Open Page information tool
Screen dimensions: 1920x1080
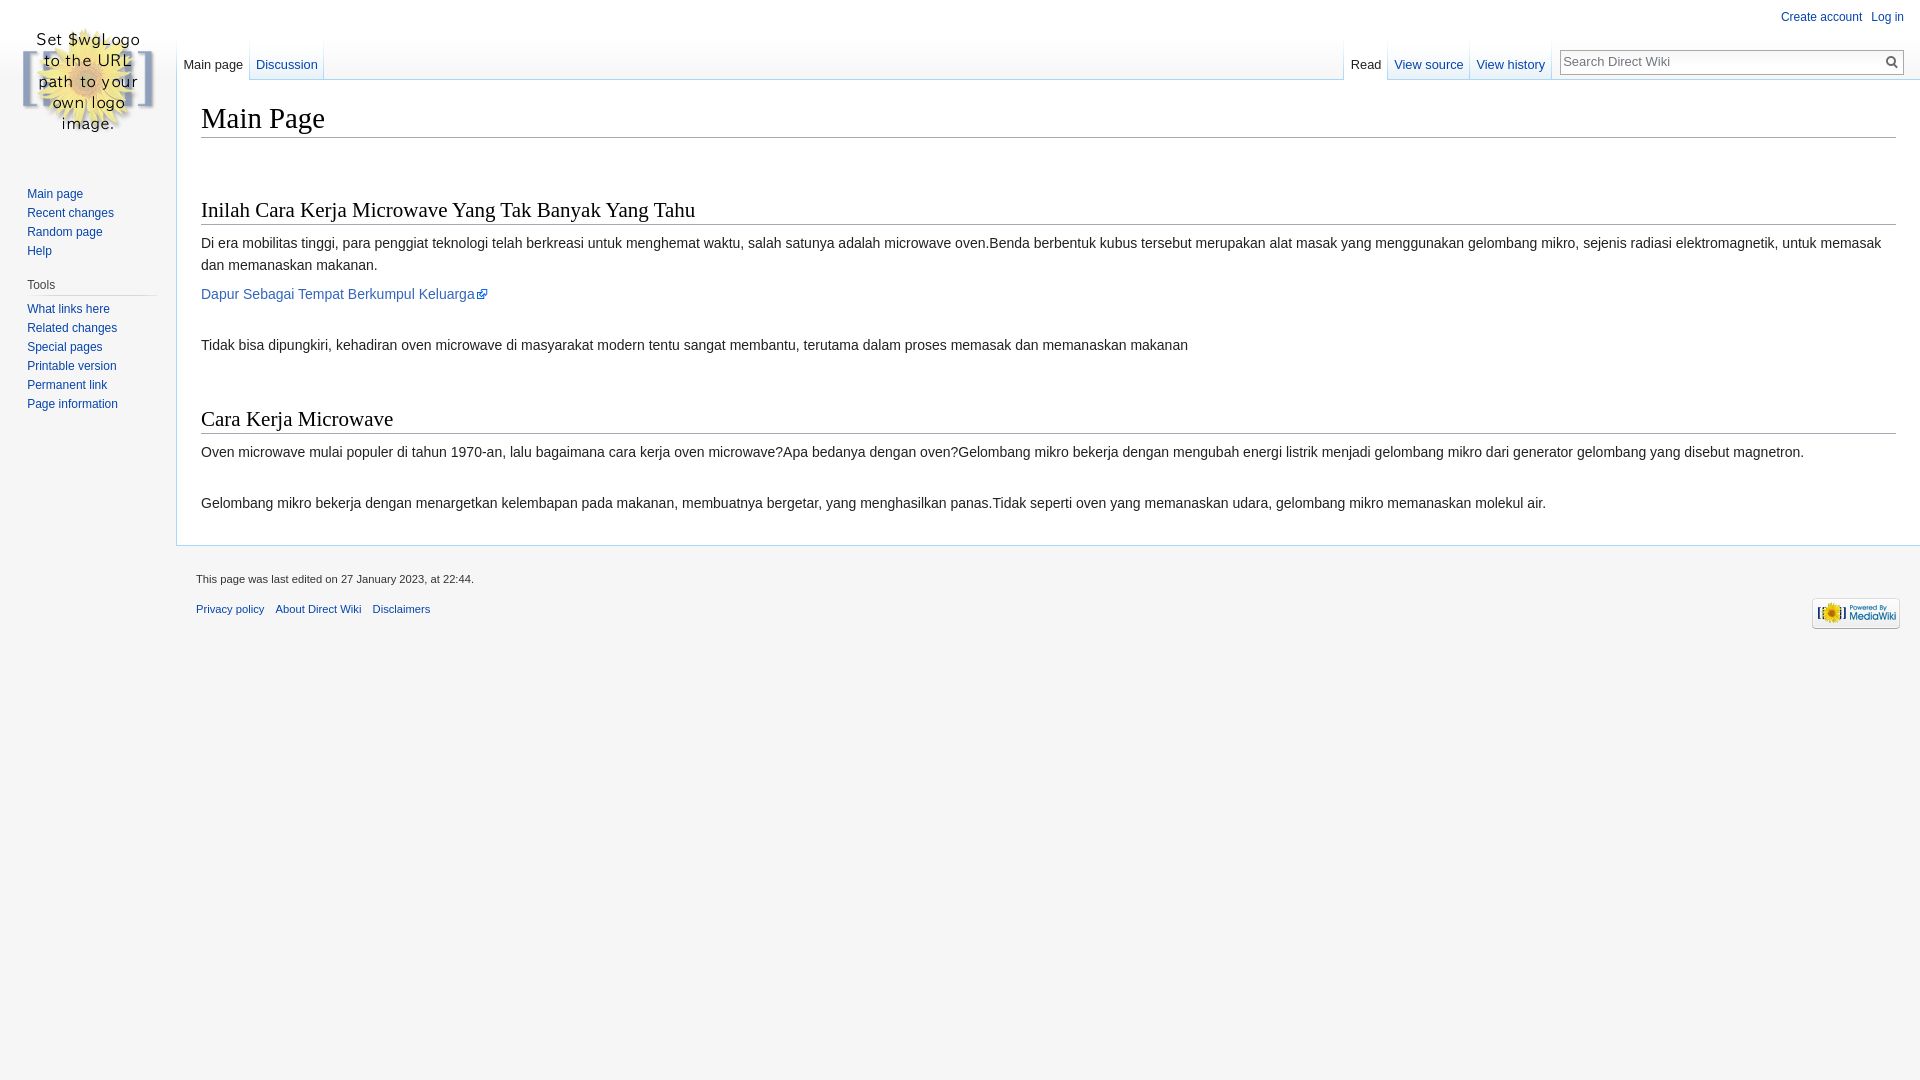tap(71, 404)
